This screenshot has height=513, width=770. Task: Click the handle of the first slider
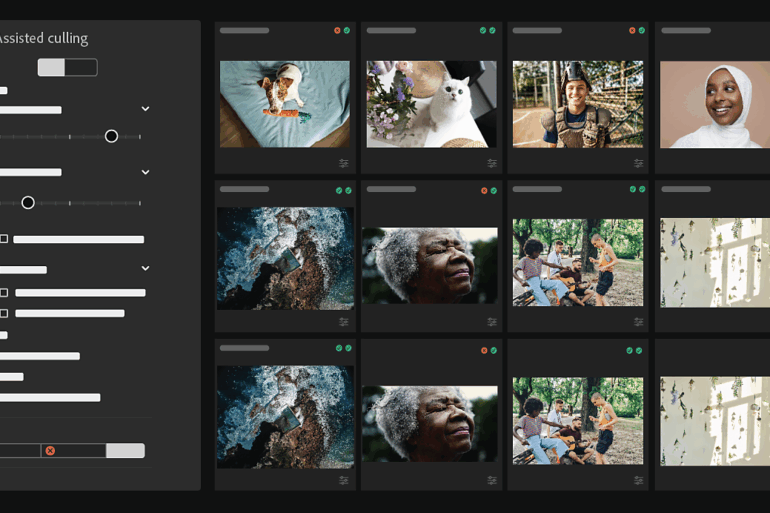[x=111, y=136]
